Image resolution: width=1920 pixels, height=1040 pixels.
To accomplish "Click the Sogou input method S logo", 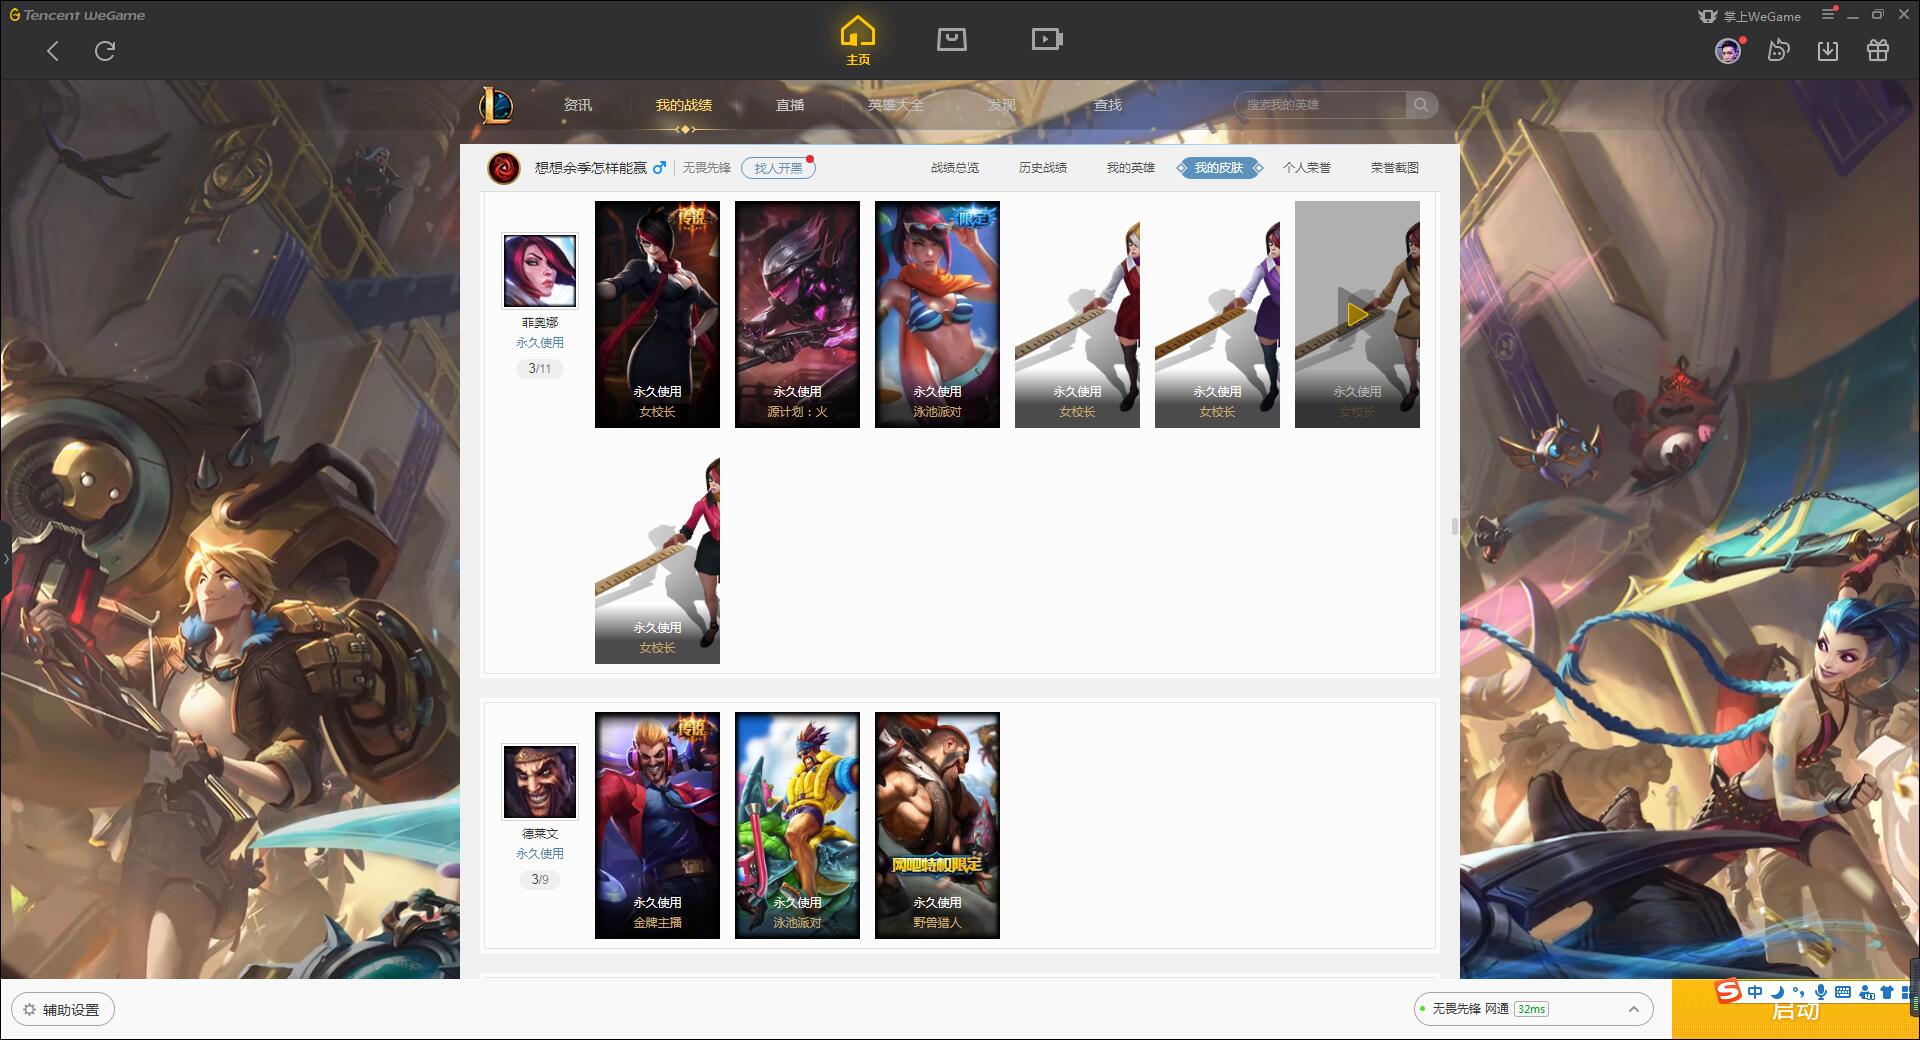I will tap(1728, 991).
